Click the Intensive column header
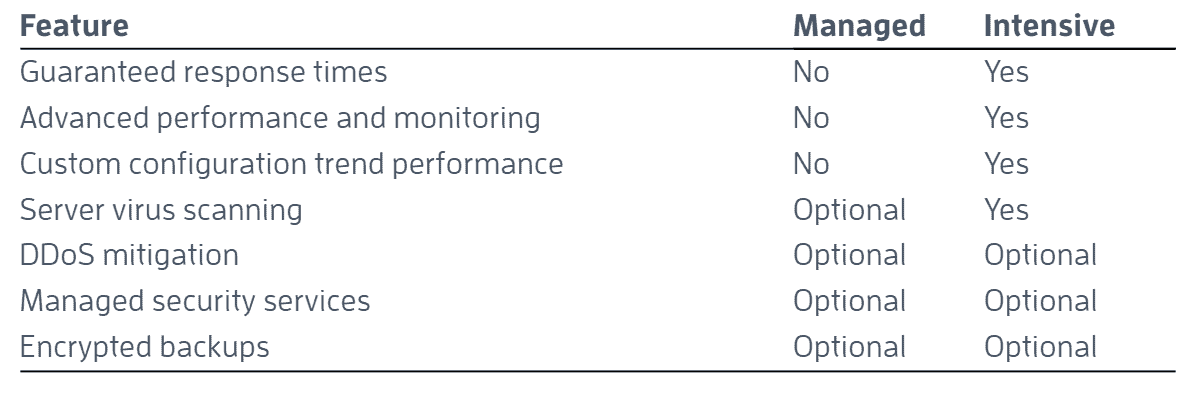Viewport: 1201px width, 398px height. (1050, 26)
